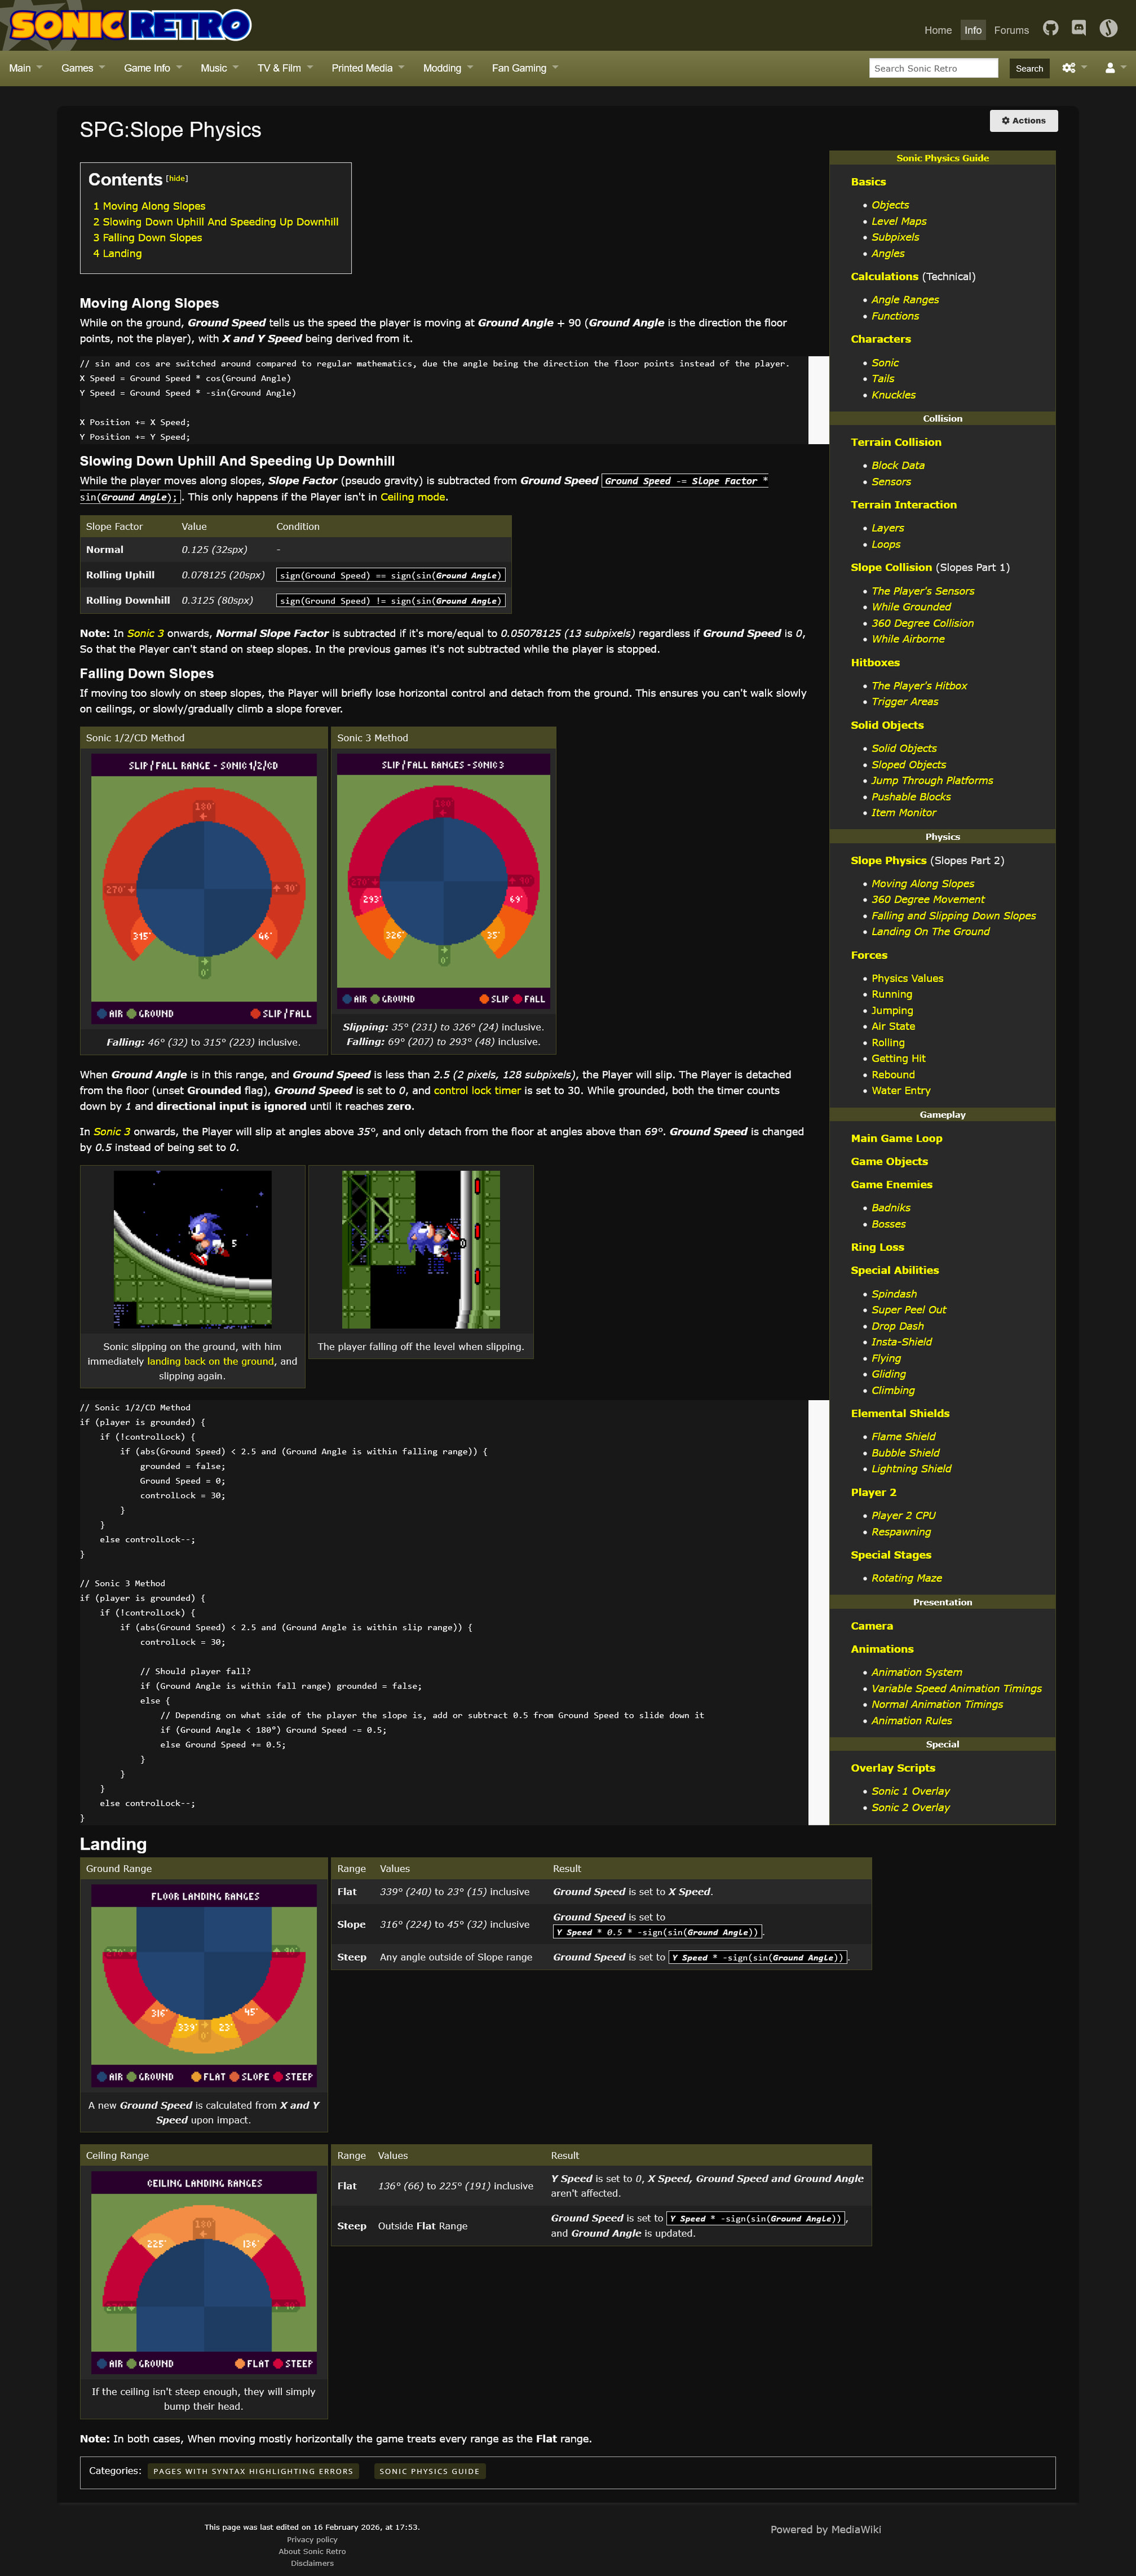Open '360 Degree Collision' sidebar link

922,623
